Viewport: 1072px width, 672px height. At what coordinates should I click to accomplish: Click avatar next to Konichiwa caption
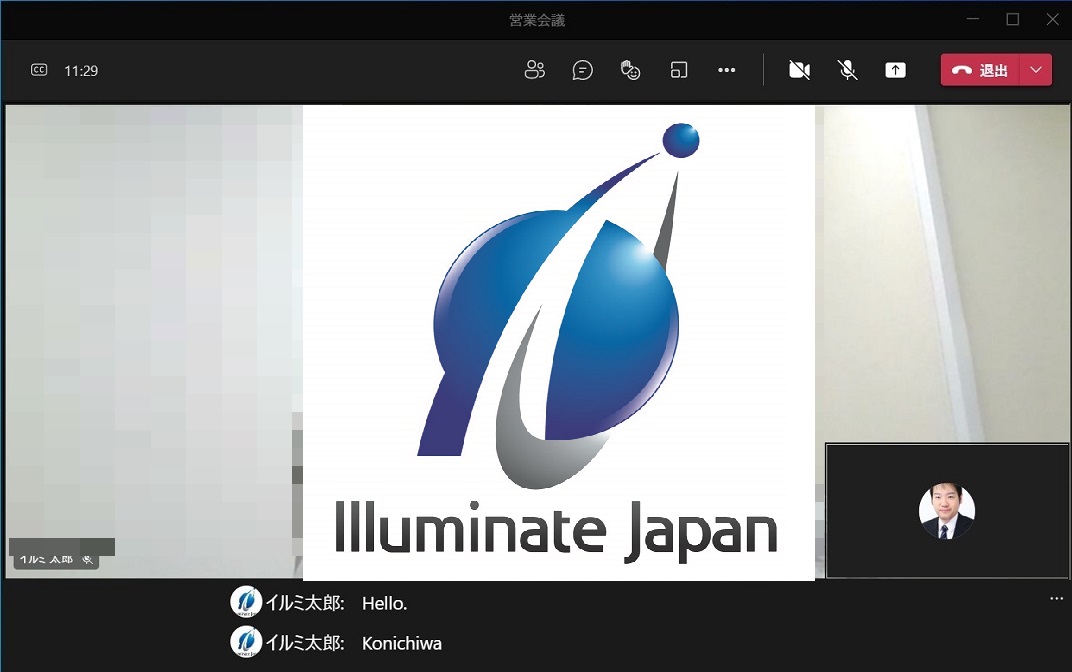(x=246, y=642)
